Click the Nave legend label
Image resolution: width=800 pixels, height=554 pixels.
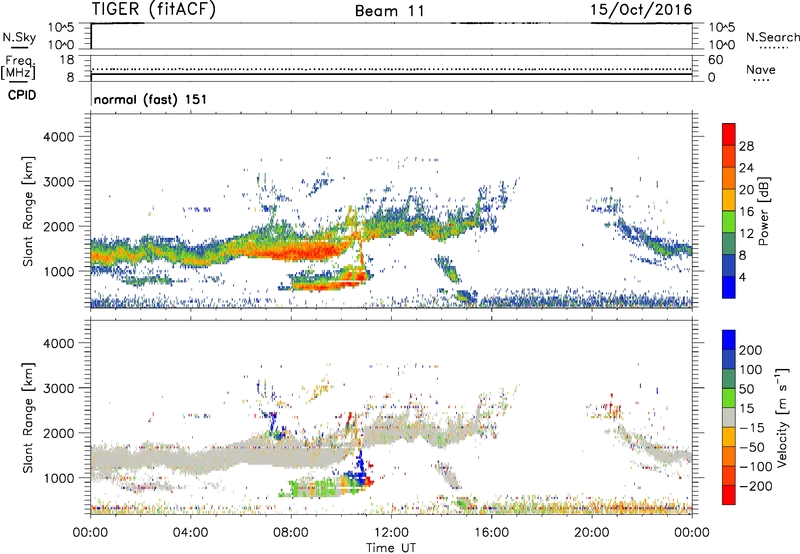tap(761, 69)
